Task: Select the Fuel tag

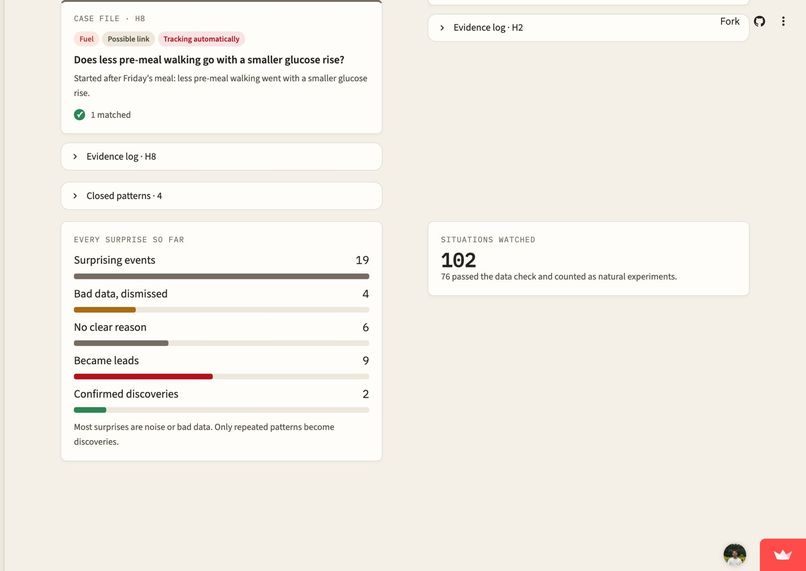Action: [x=86, y=39]
